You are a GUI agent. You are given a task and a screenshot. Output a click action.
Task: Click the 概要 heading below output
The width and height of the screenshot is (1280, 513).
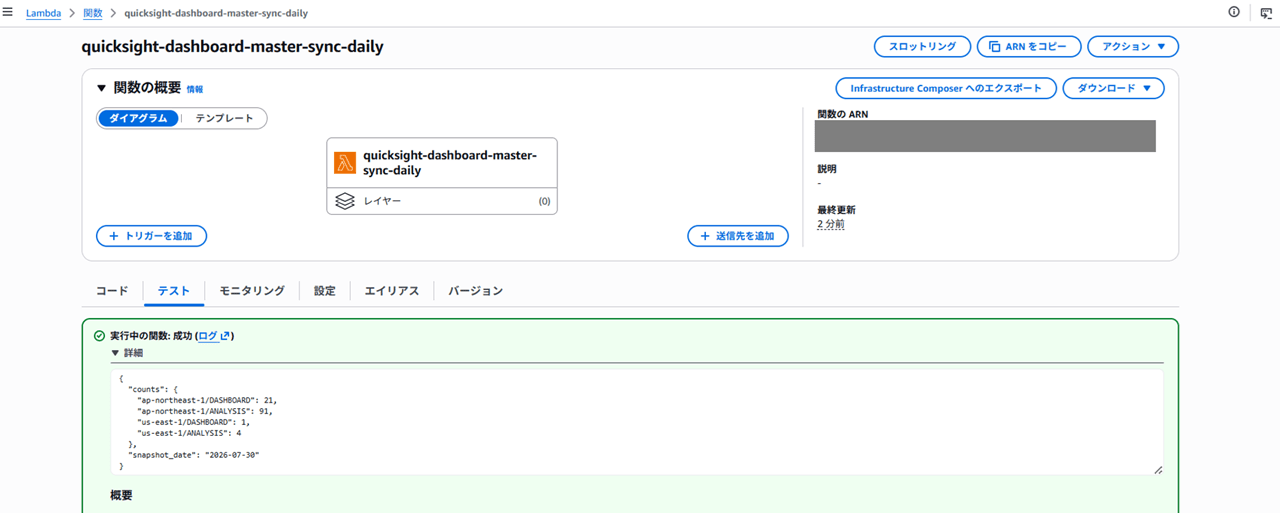pyautogui.click(x=121, y=496)
